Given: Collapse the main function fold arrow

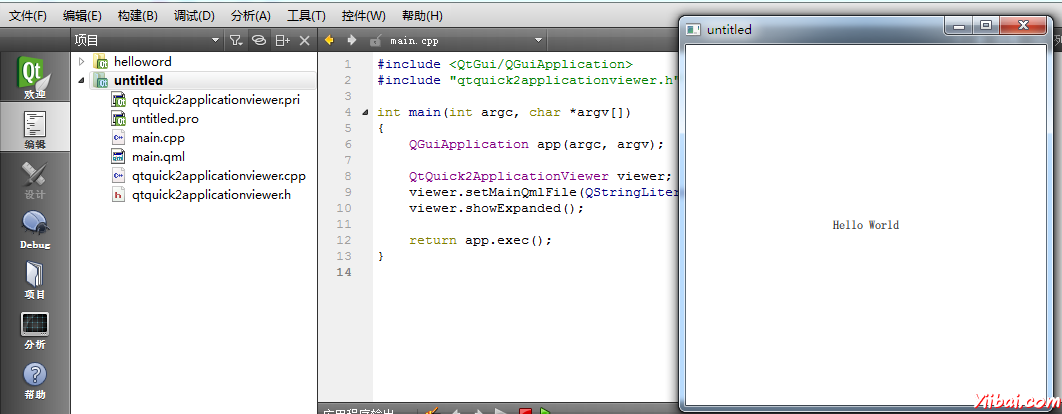Looking at the screenshot, I should coord(364,112).
